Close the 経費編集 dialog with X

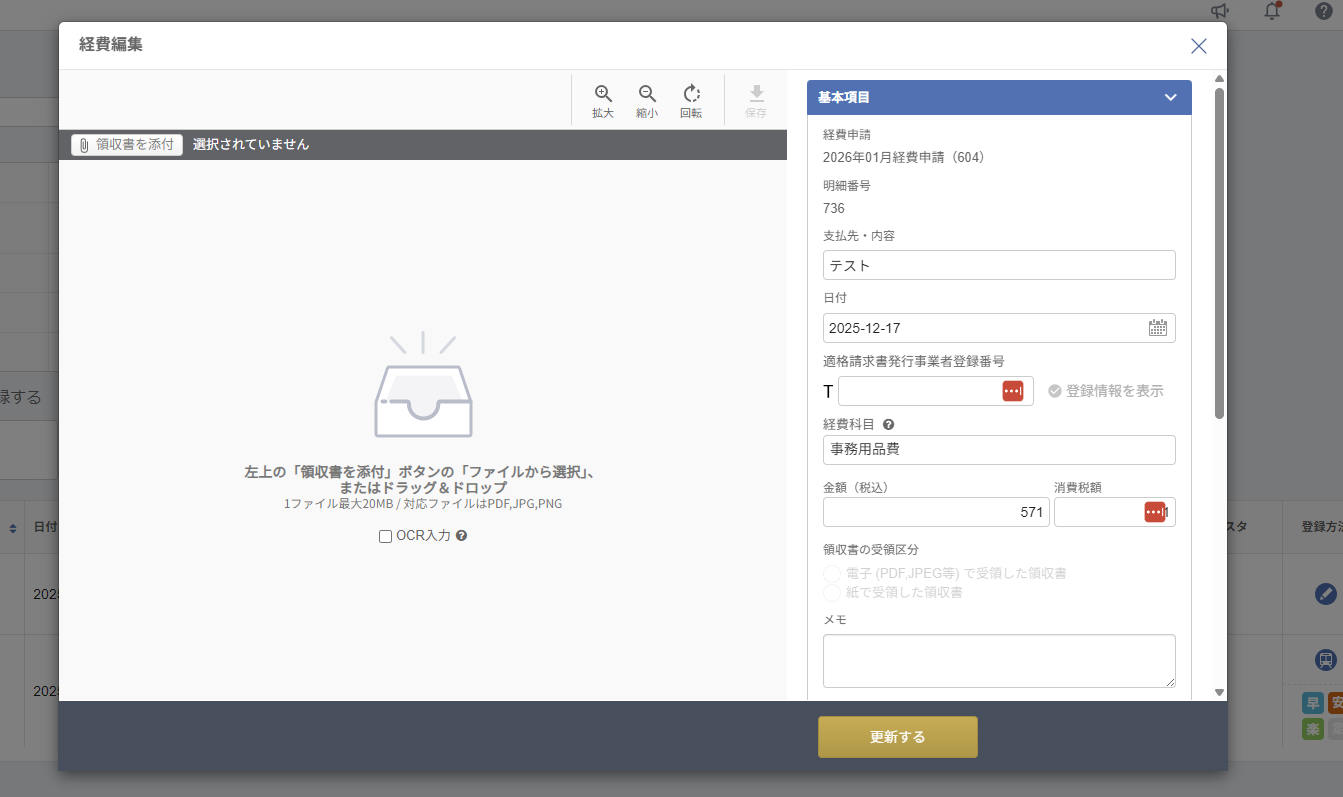point(1198,46)
